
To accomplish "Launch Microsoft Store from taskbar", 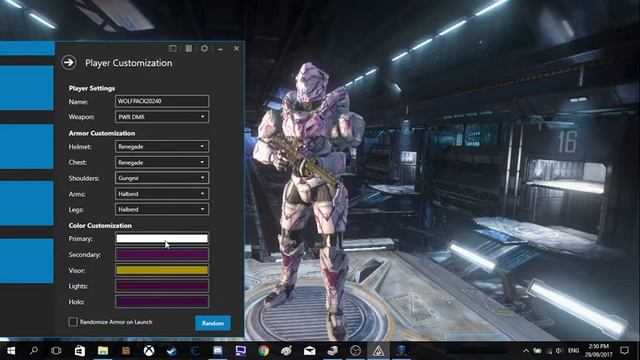I will (x=80, y=351).
